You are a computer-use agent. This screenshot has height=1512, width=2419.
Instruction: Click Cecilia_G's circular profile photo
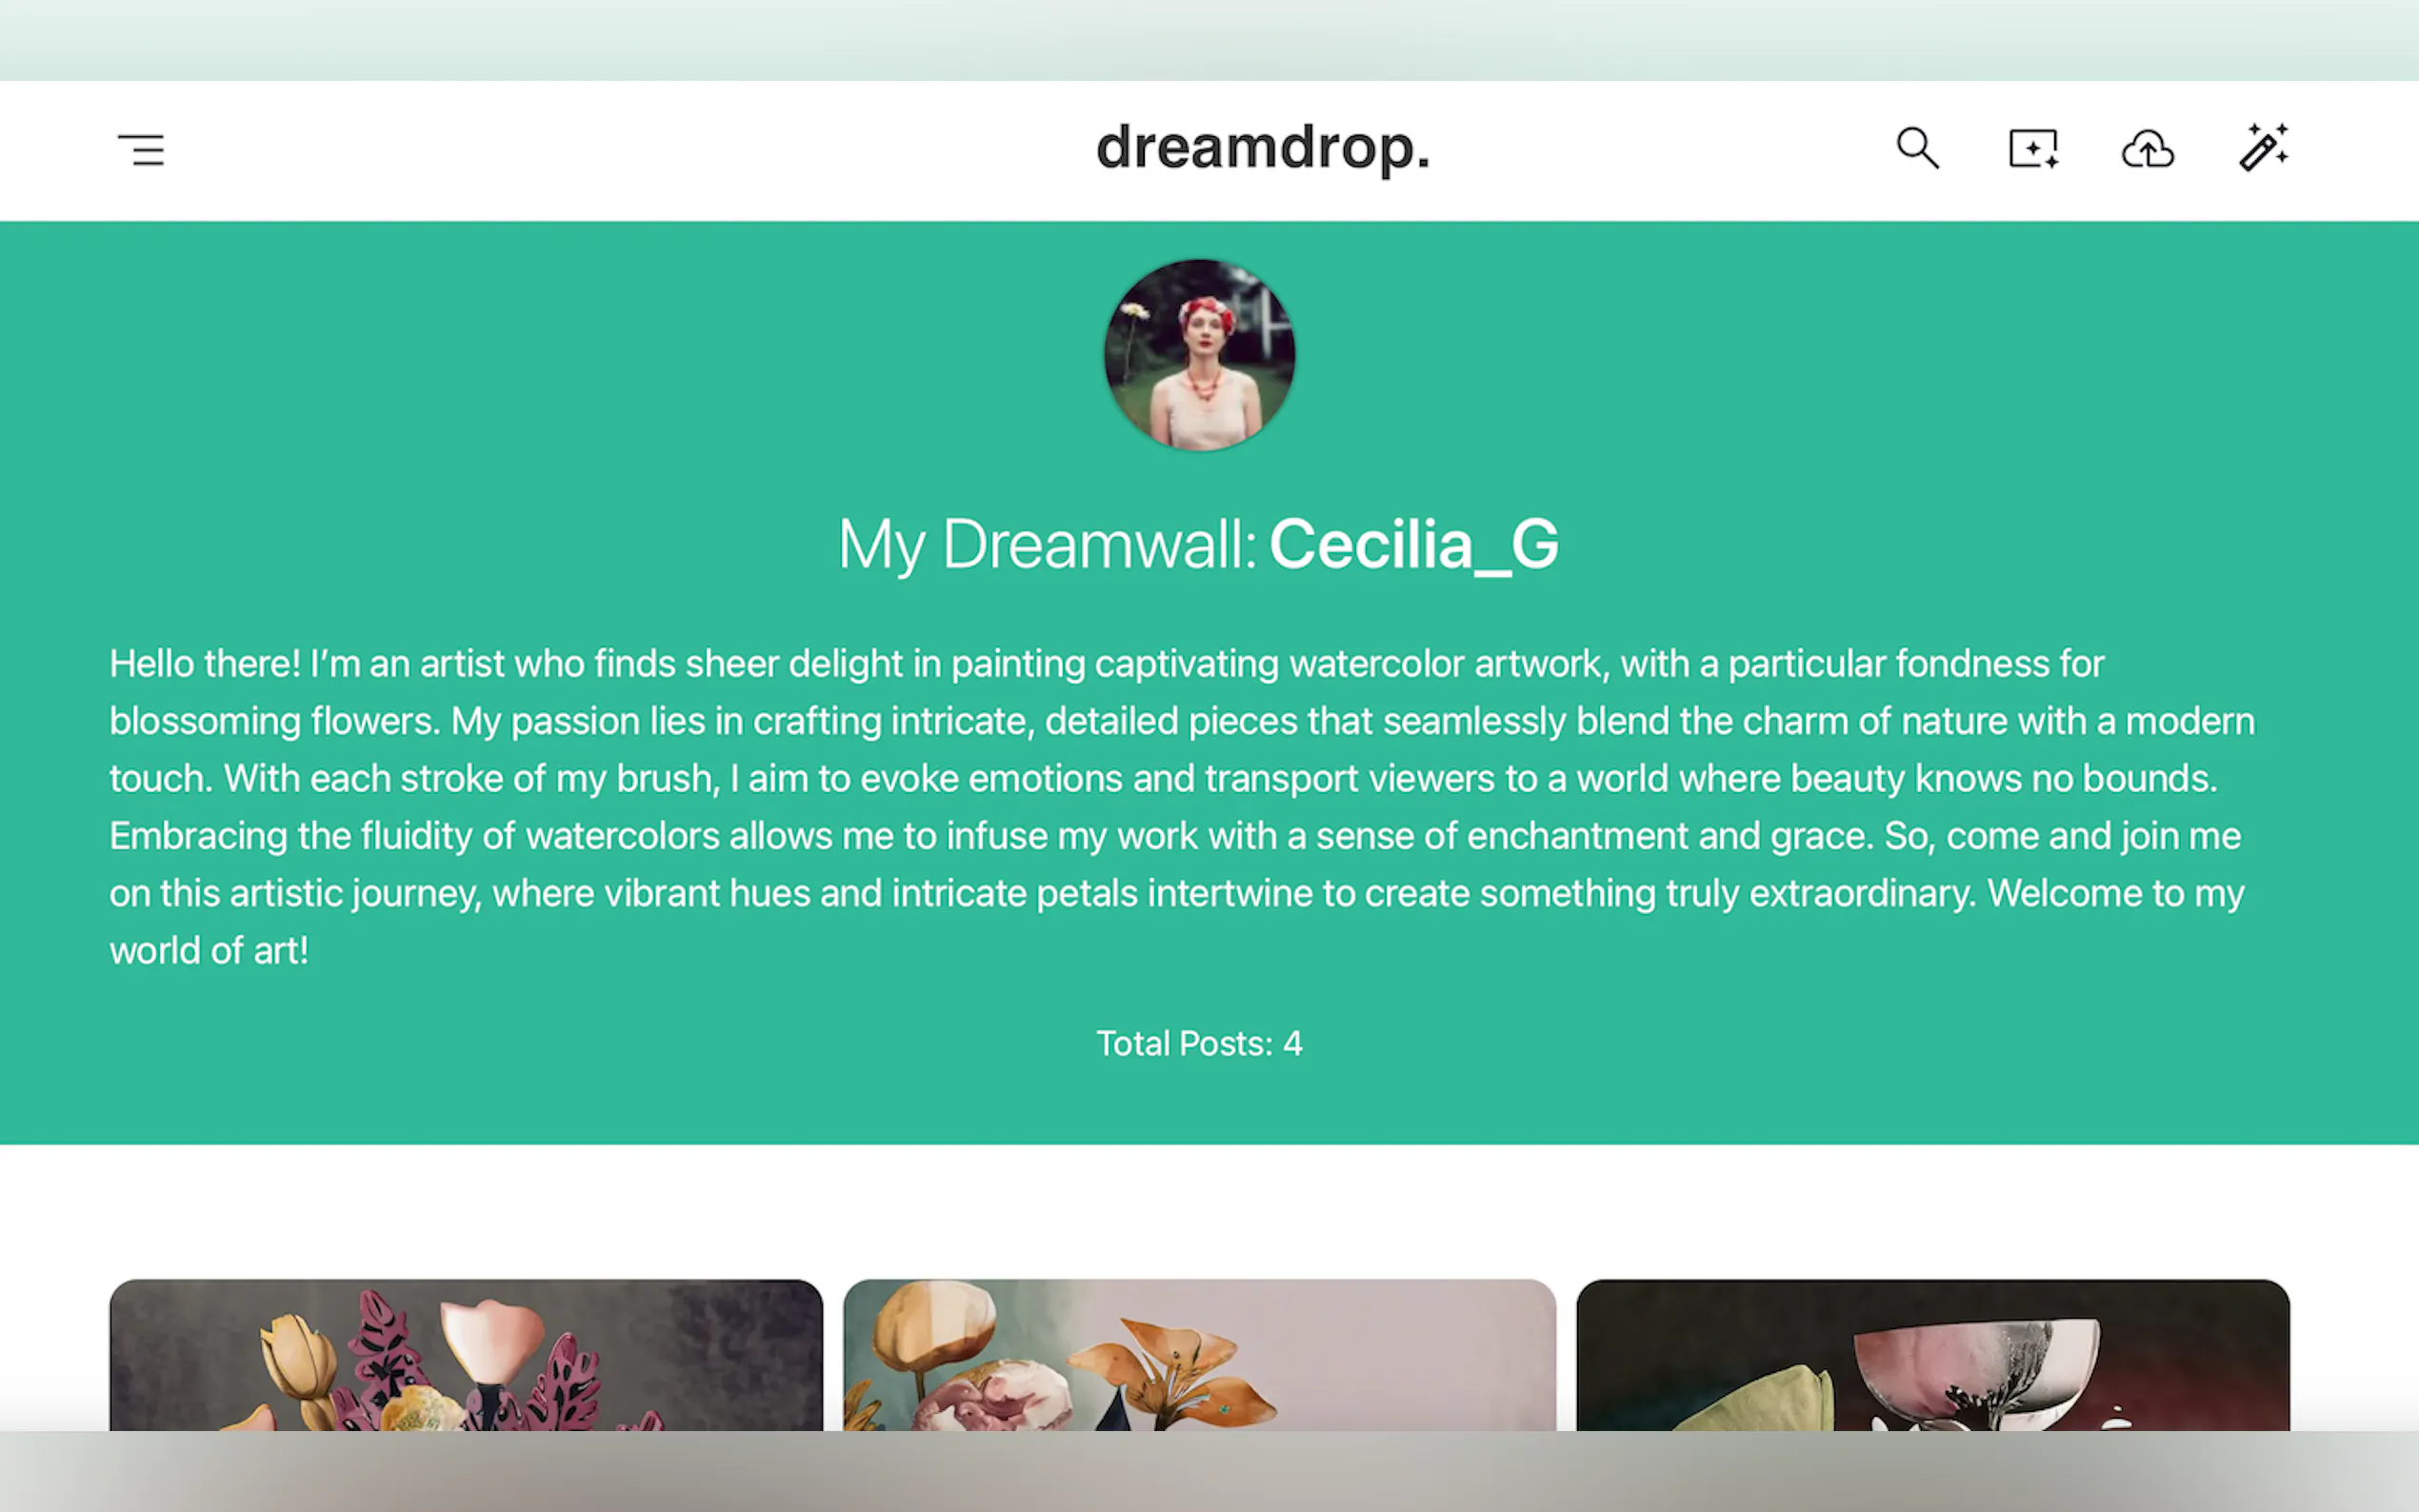pos(1199,355)
